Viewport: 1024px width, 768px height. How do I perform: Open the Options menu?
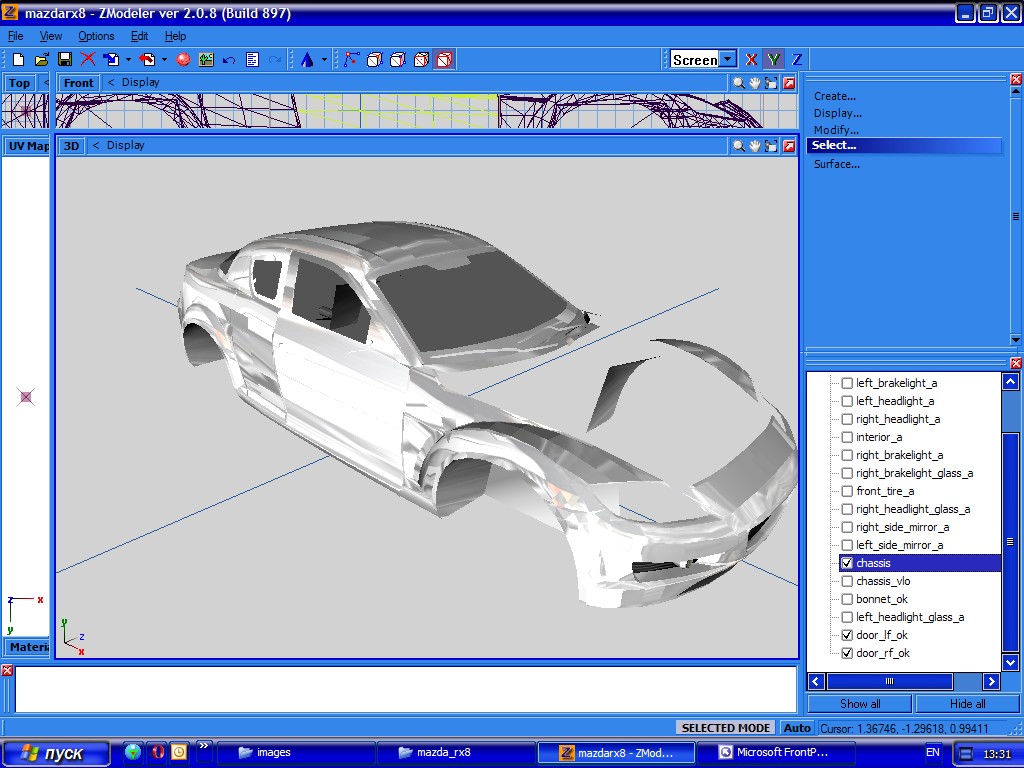(96, 36)
